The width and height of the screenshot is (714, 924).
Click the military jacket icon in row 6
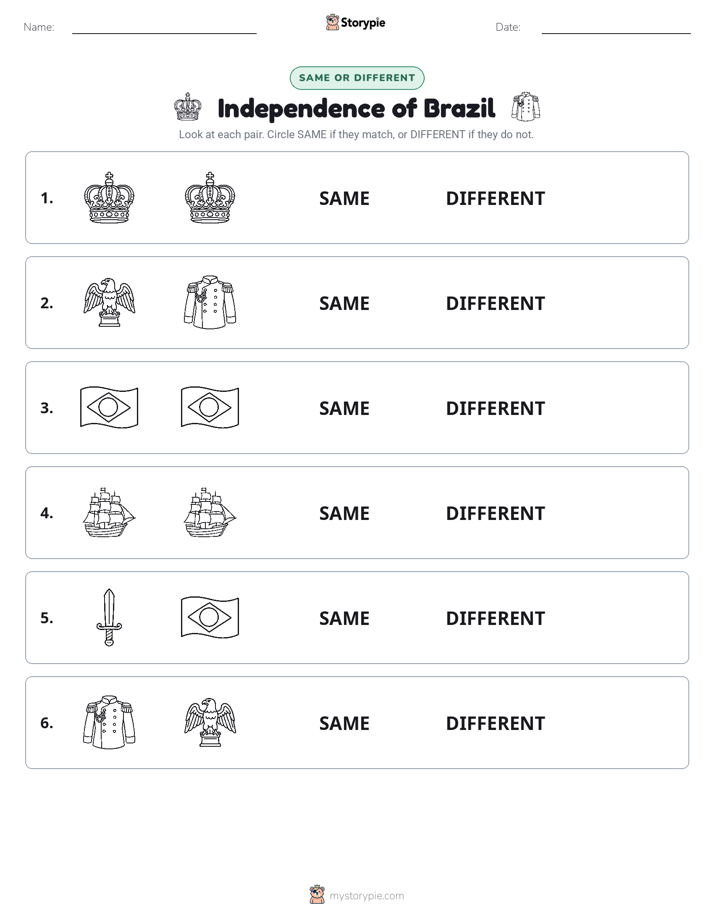click(109, 722)
